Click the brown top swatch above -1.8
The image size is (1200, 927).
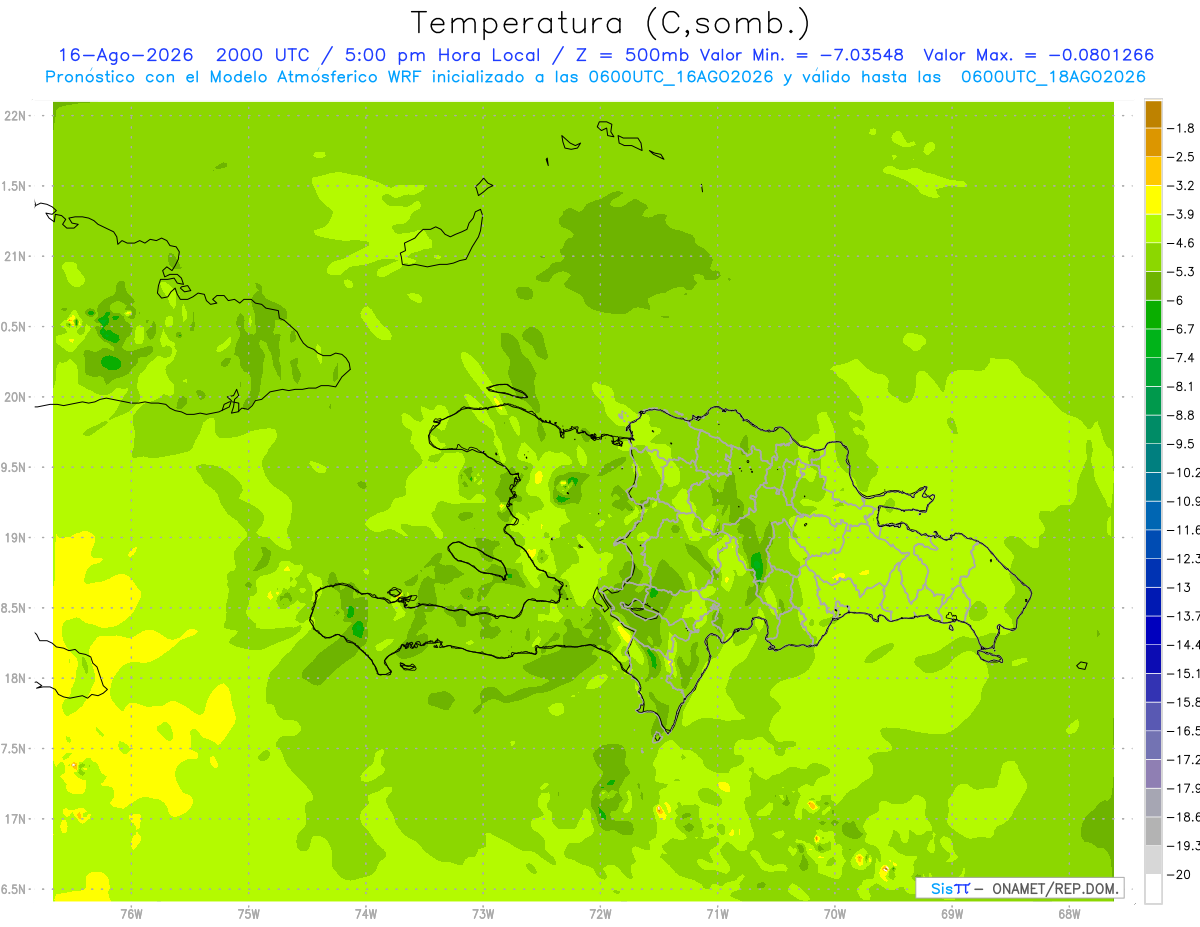(x=1153, y=114)
